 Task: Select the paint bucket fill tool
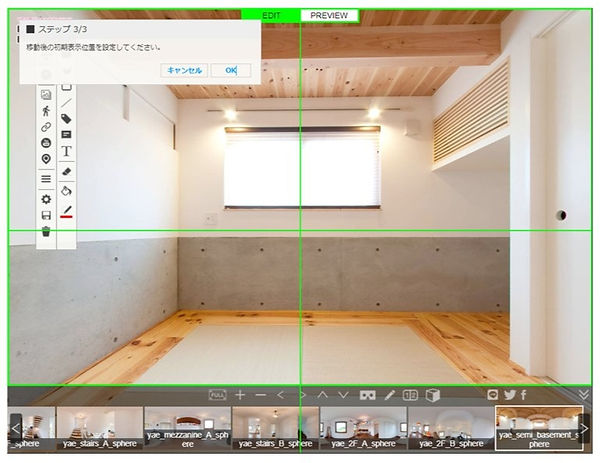67,190
